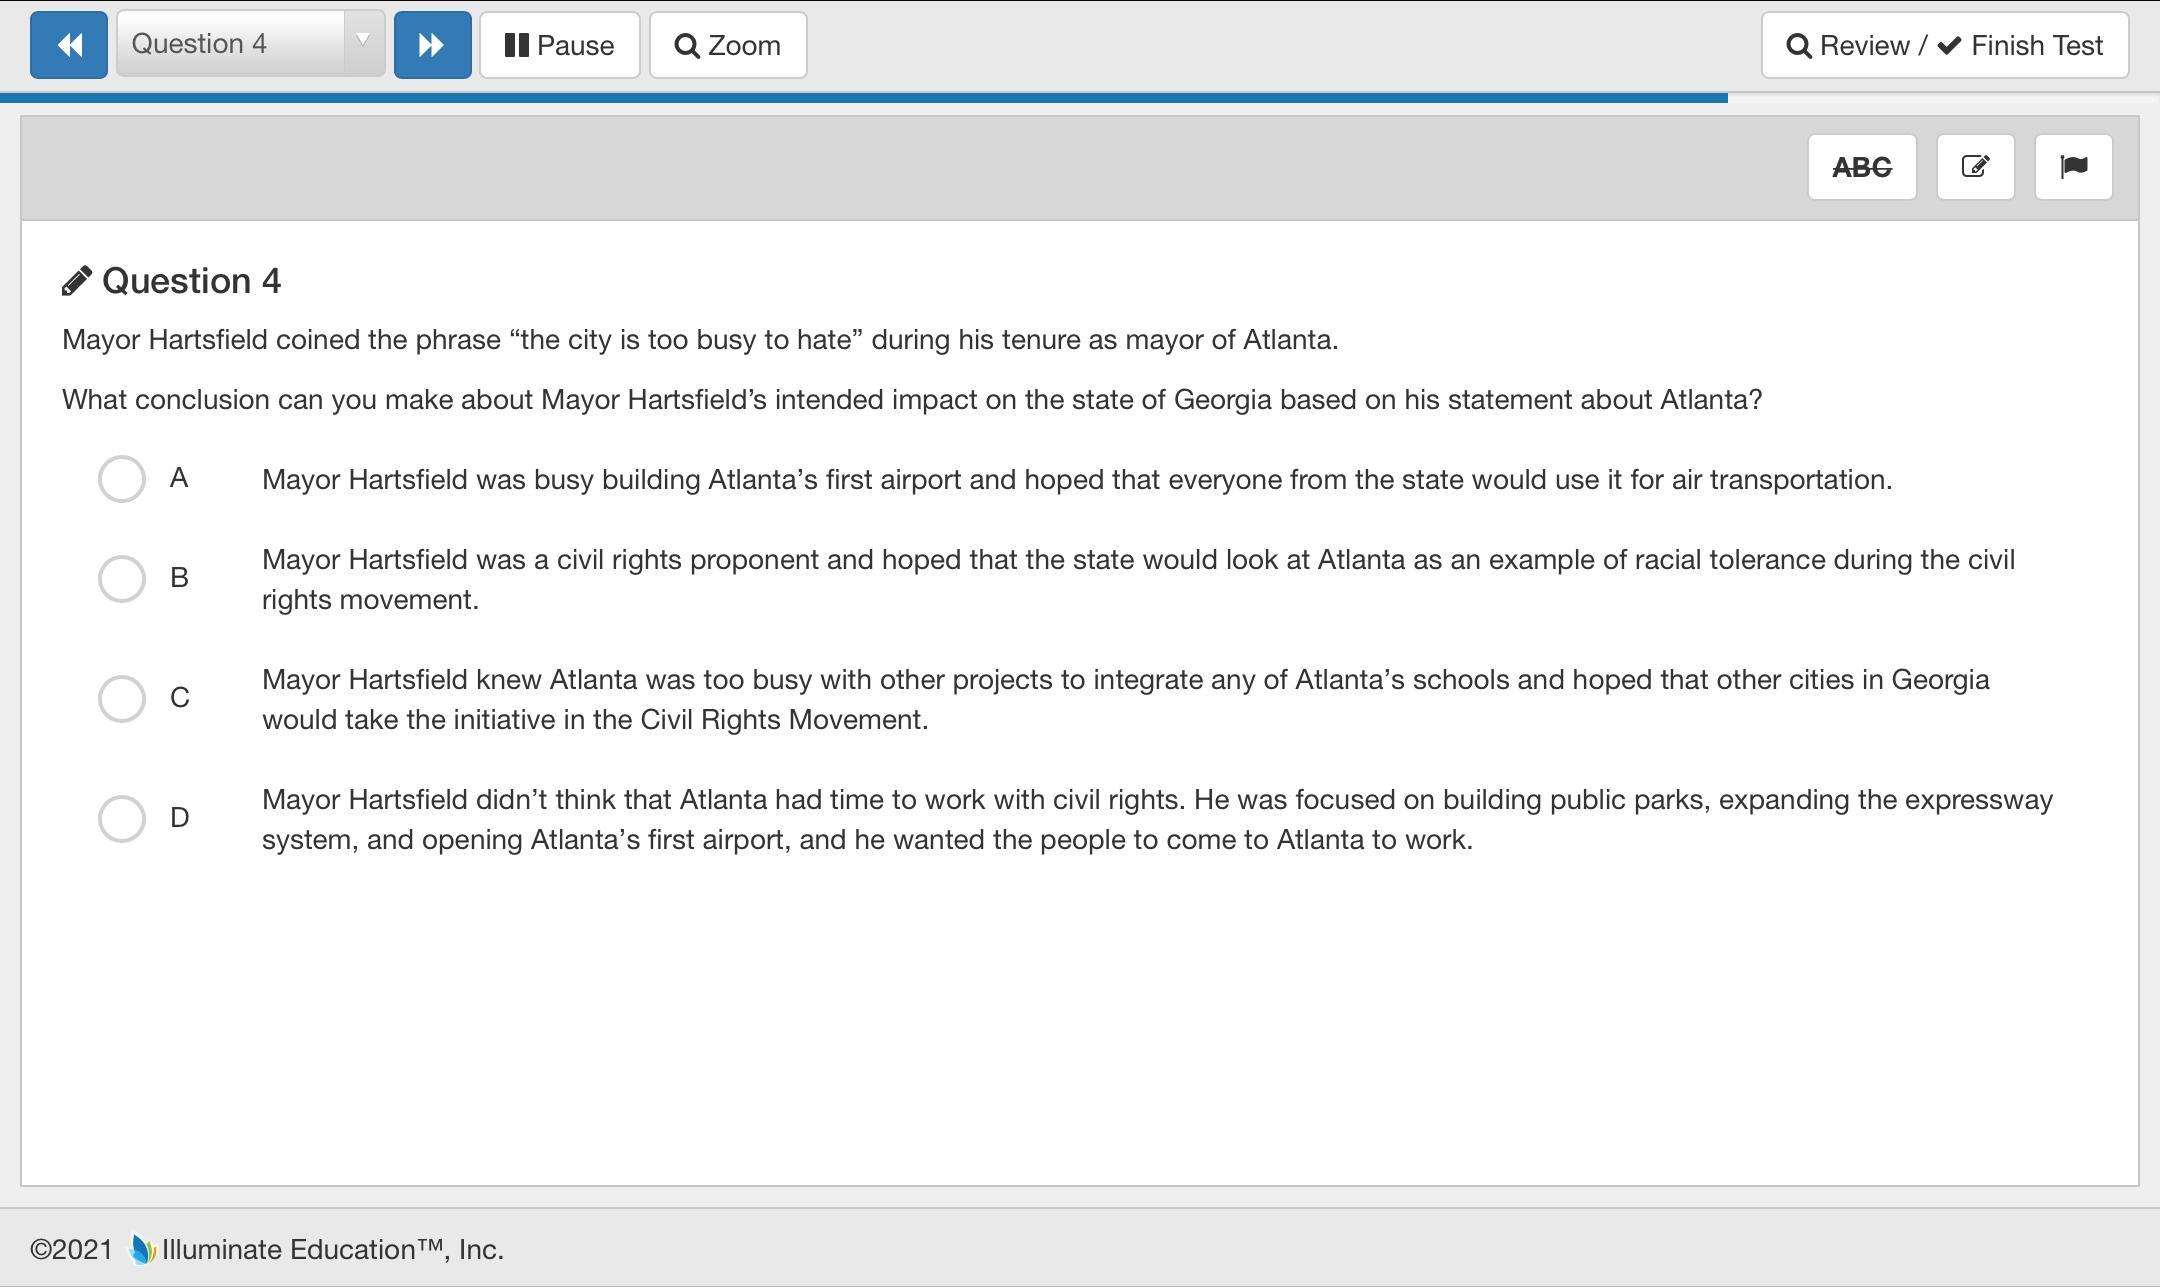The height and width of the screenshot is (1287, 2160).
Task: Click the Illuminate Education logo icon
Action: (x=143, y=1249)
